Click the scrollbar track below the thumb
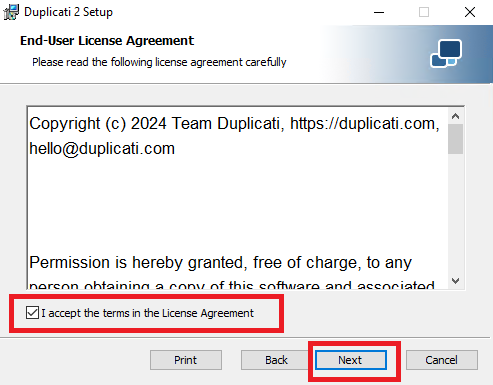This screenshot has height=385, width=493. [x=455, y=213]
